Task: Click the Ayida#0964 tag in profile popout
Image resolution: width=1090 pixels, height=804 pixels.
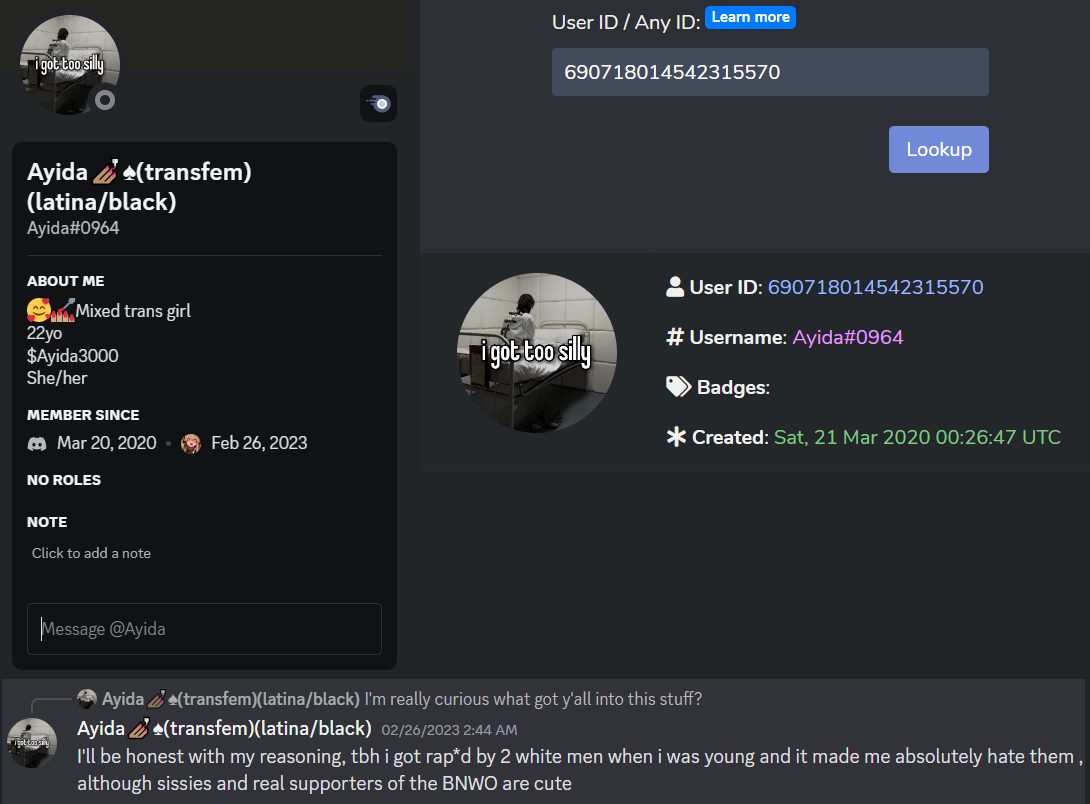Action: [x=73, y=228]
